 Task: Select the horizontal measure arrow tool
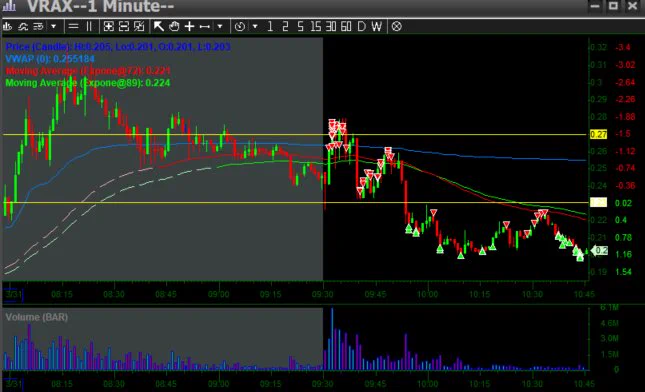coord(205,27)
